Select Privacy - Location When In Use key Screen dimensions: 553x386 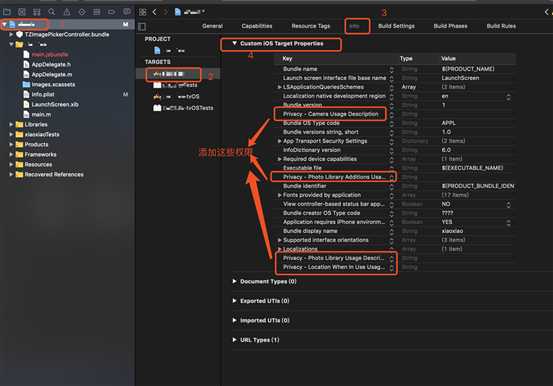click(333, 267)
